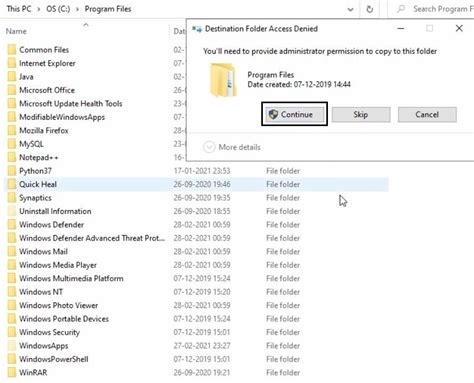
Task: Select Windows Security folder icon
Action: click(x=12, y=332)
